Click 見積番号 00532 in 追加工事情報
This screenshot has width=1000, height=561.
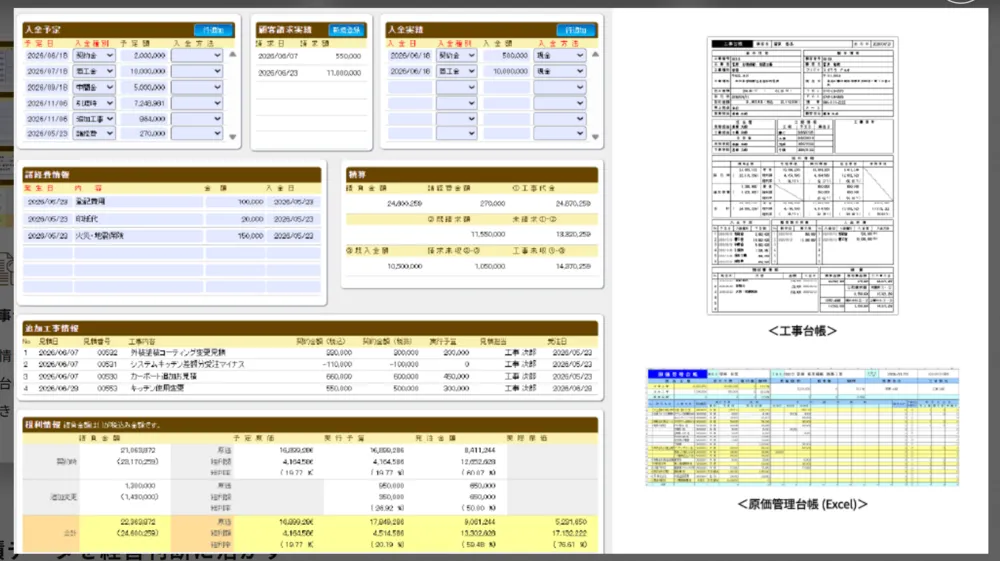coord(107,352)
